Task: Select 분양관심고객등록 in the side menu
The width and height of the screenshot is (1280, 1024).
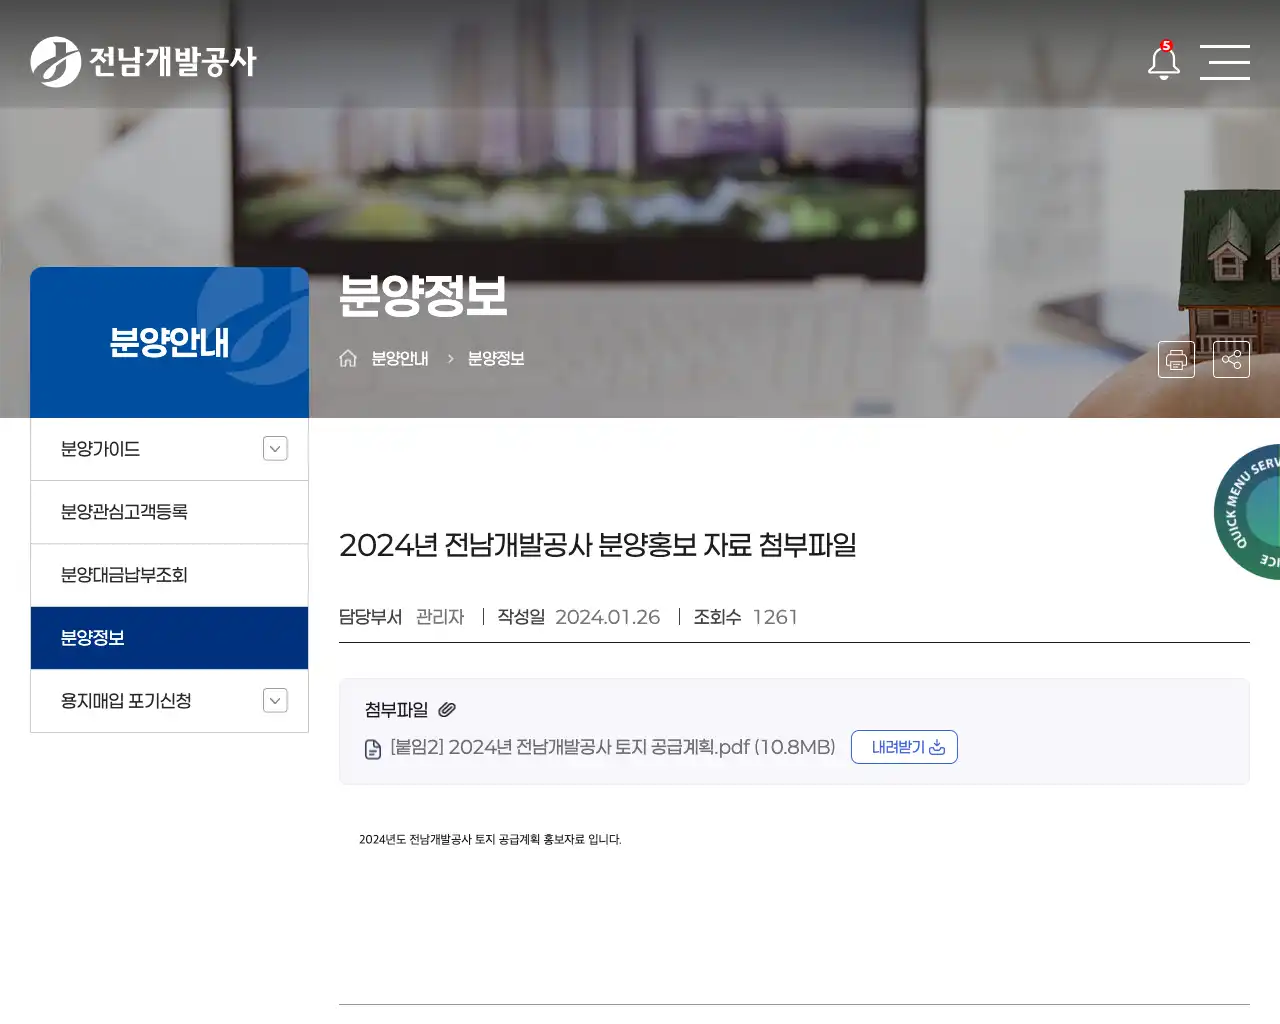Action: [x=169, y=512]
